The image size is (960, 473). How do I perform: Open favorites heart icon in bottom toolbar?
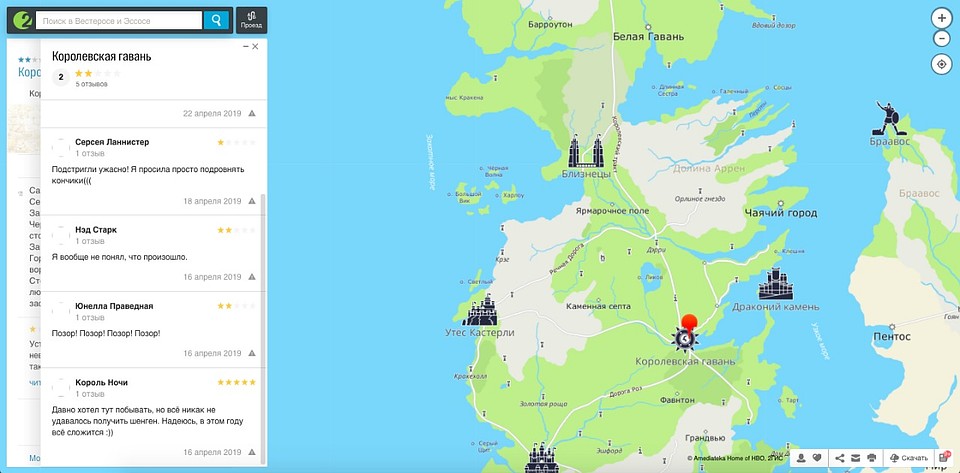point(817,458)
